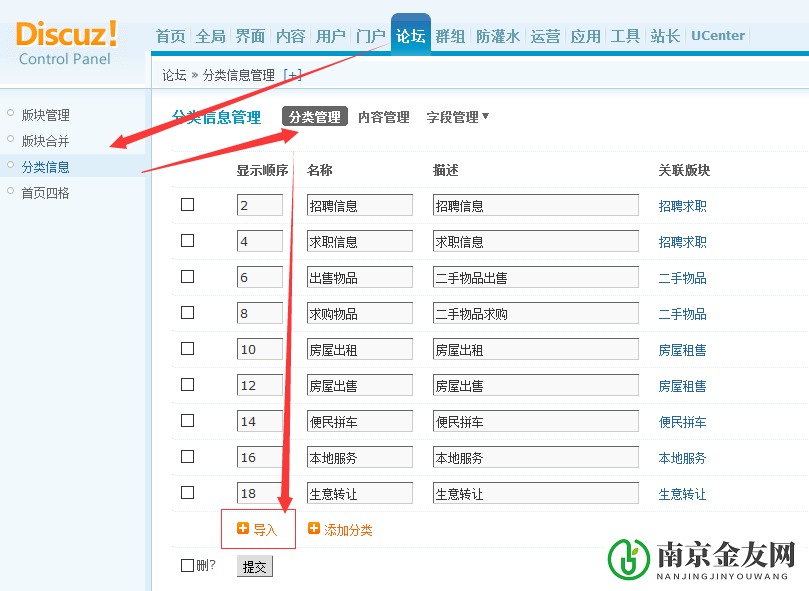This screenshot has height=591, width=809.
Task: Open the UCenter menu item
Action: 717,35
